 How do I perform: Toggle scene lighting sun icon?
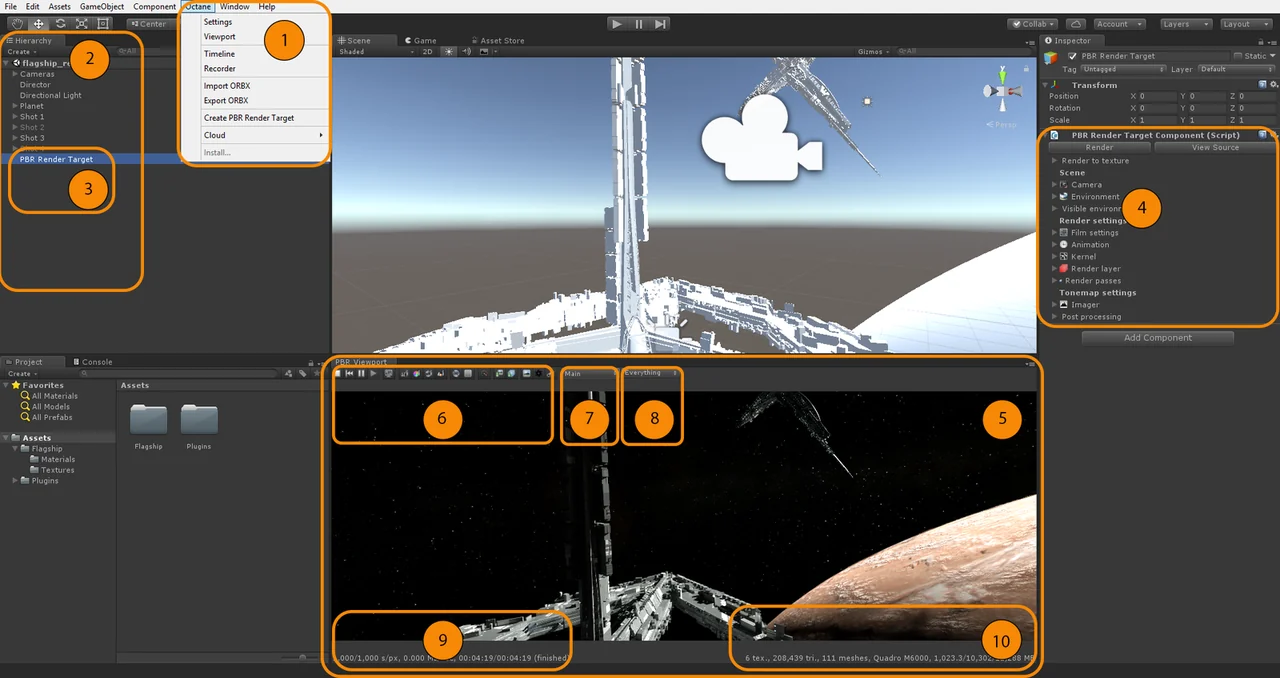tap(448, 51)
